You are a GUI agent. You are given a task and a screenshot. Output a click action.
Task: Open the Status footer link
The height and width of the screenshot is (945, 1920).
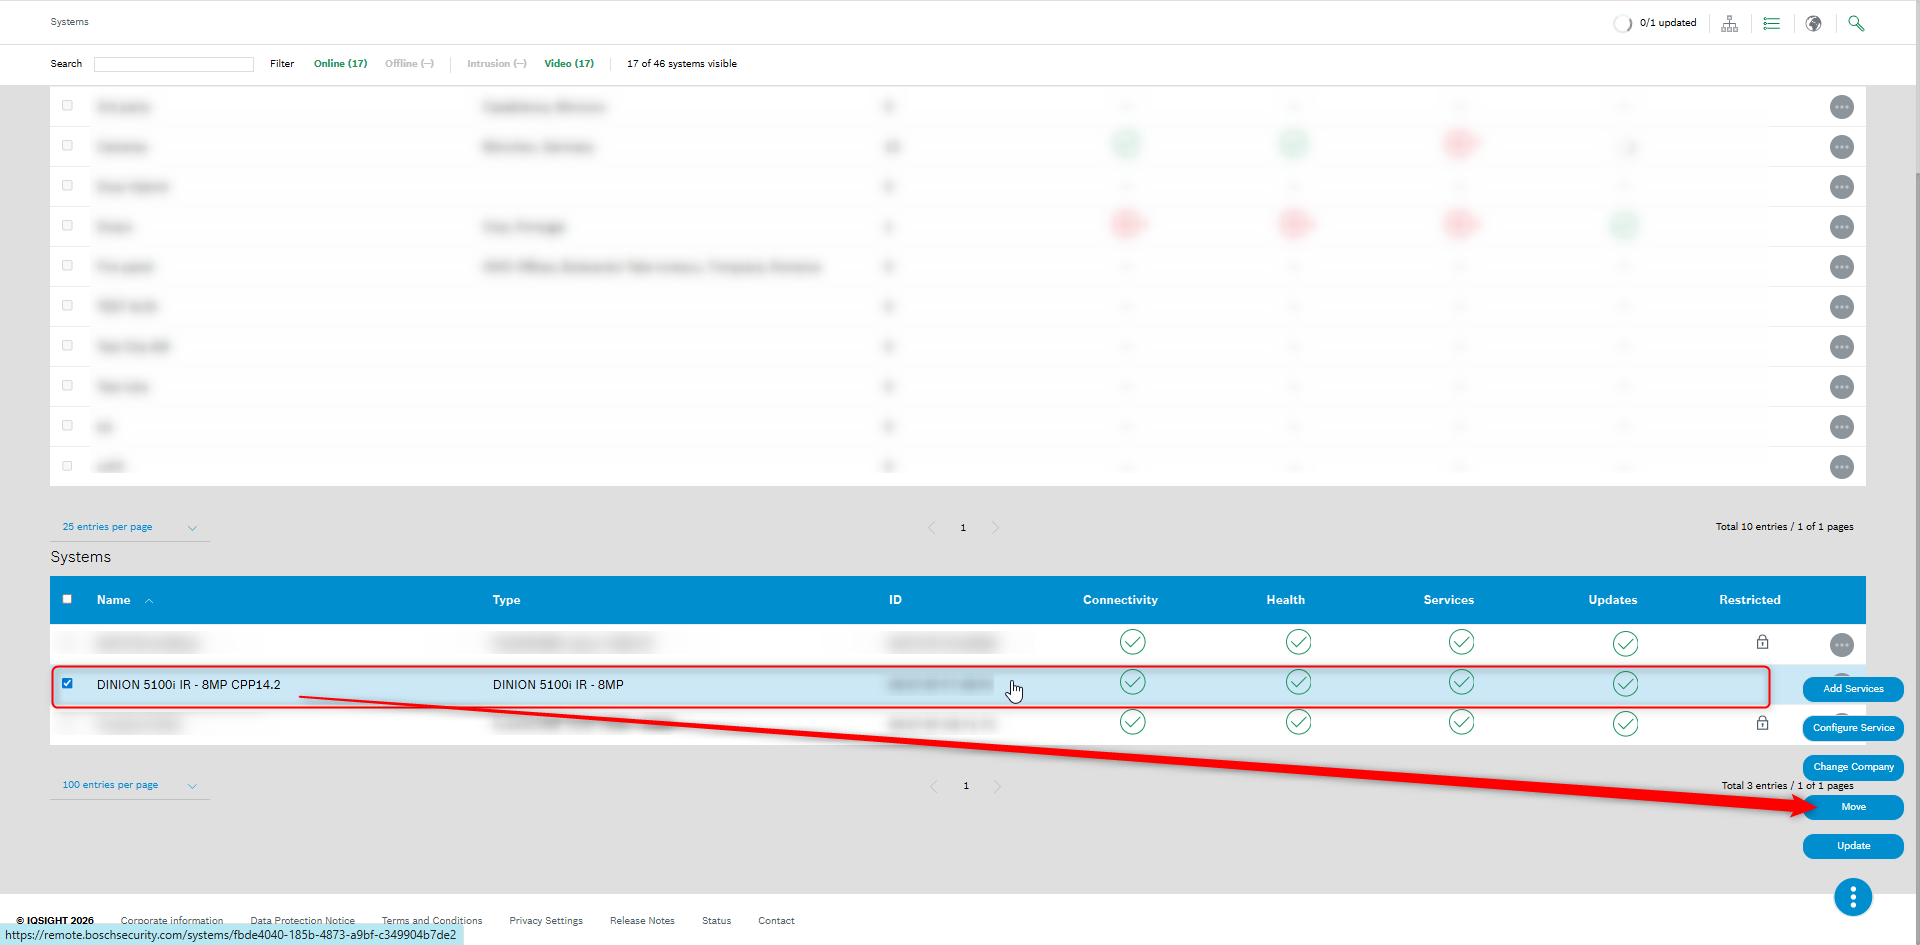tap(716, 921)
